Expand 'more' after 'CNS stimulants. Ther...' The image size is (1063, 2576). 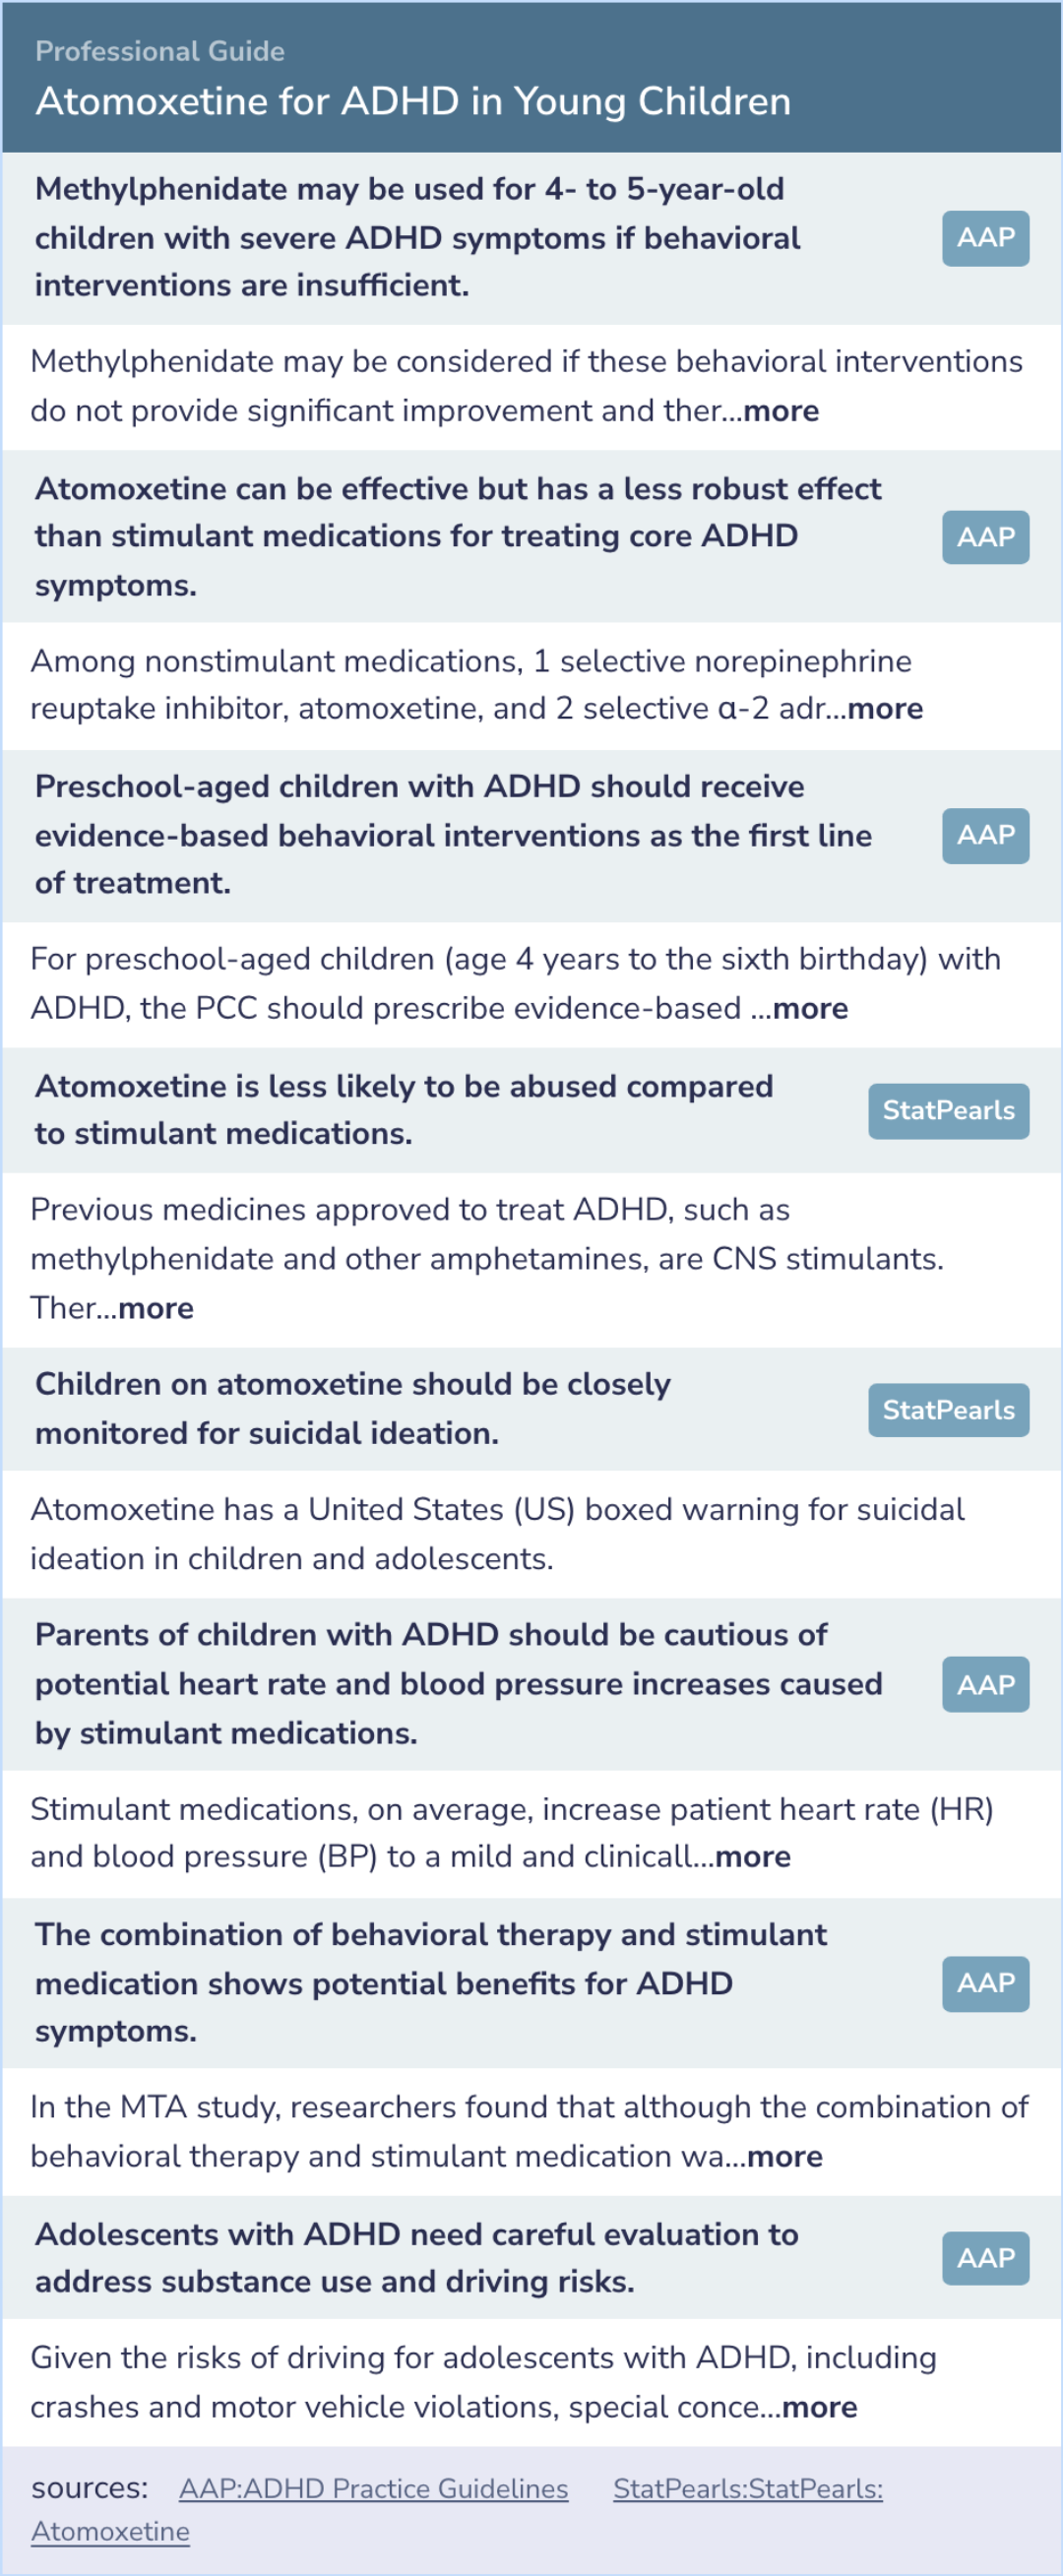point(155,1309)
